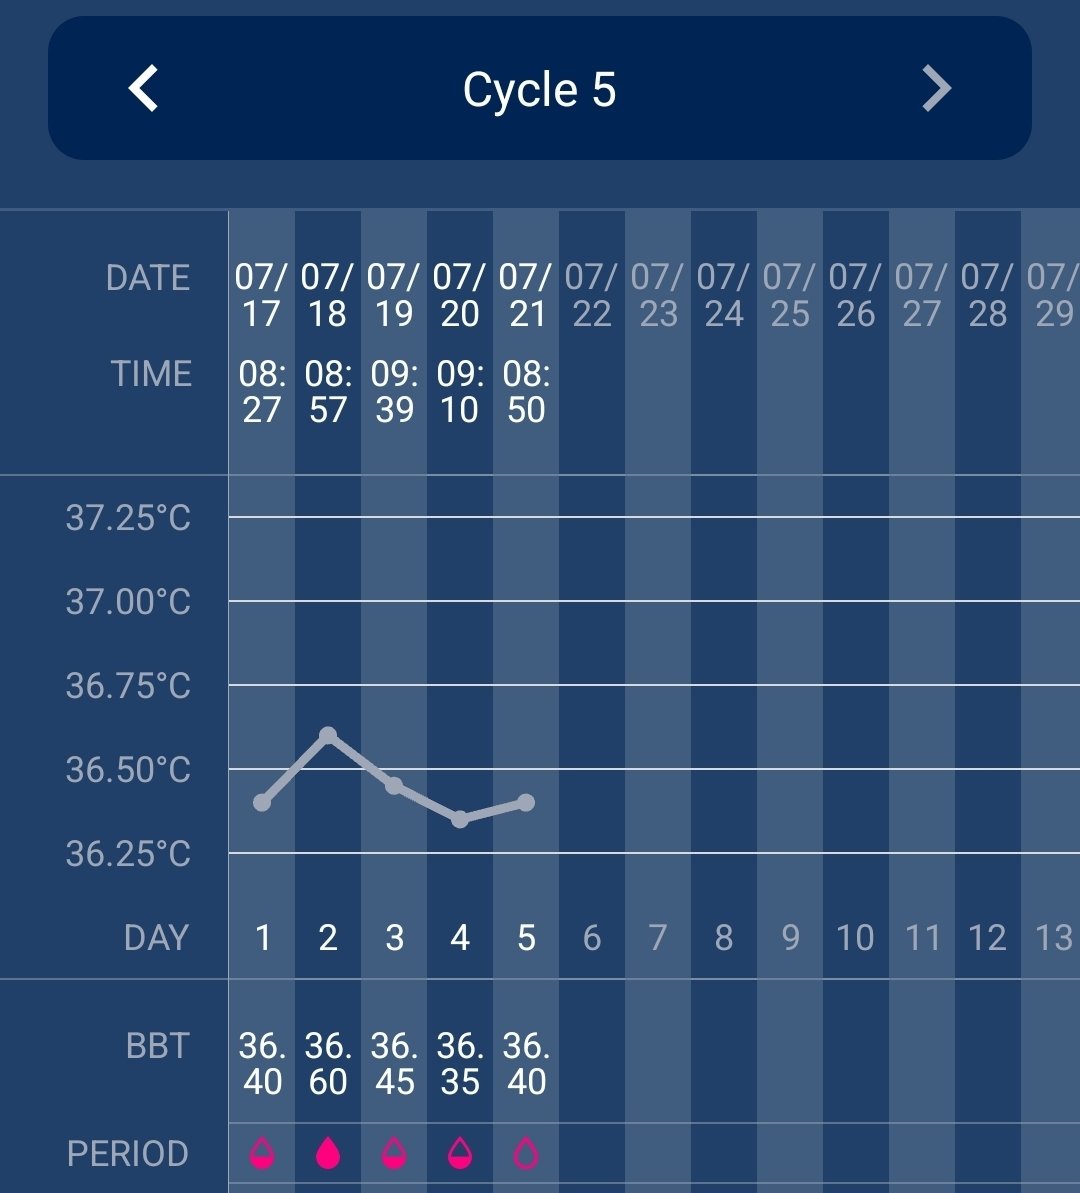Tap the outlined period drop on day 5
The height and width of the screenshot is (1193, 1080).
(526, 1154)
